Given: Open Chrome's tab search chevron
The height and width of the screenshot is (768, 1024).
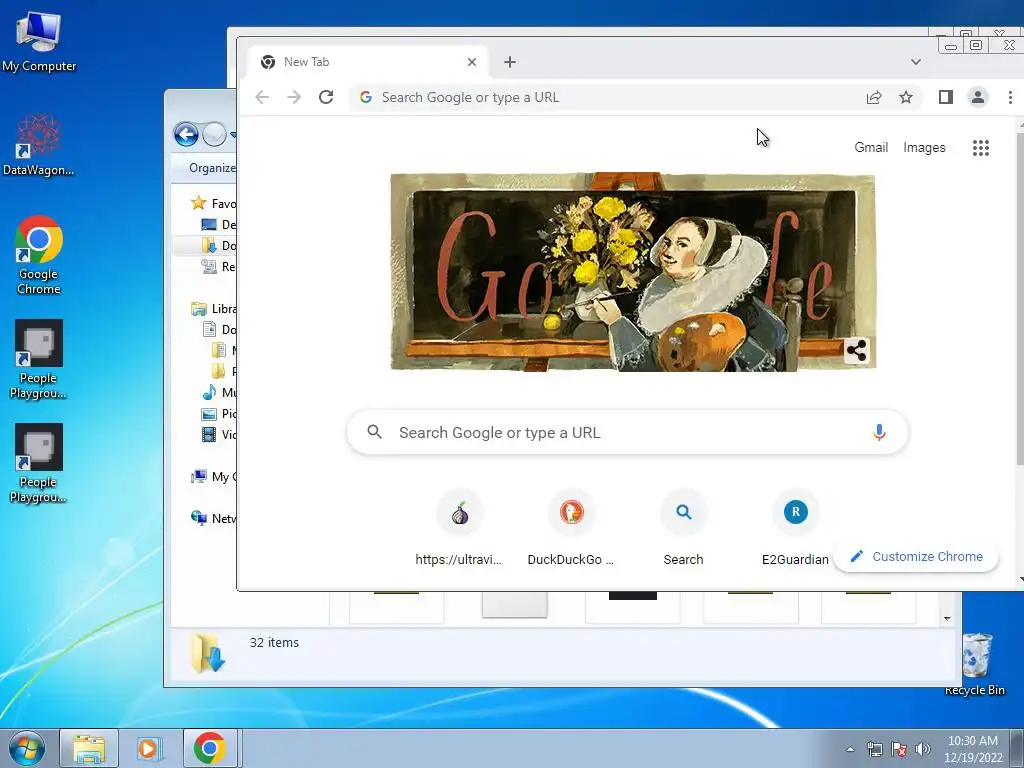Looking at the screenshot, I should click(916, 62).
